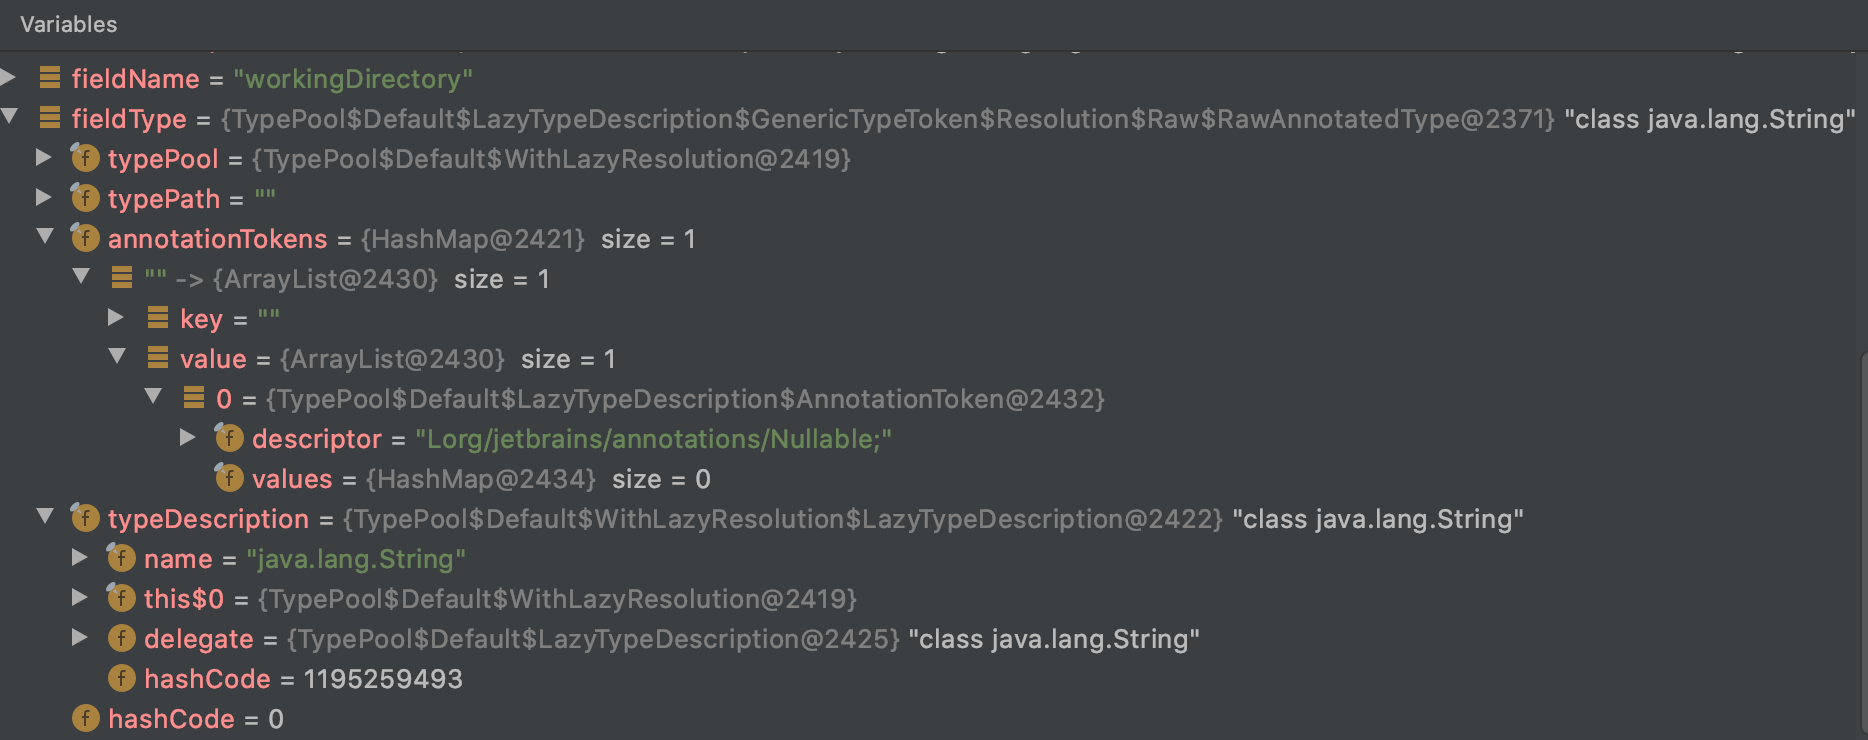The width and height of the screenshot is (1868, 740).
Task: Click the field icon next to typePool
Action: (x=86, y=158)
